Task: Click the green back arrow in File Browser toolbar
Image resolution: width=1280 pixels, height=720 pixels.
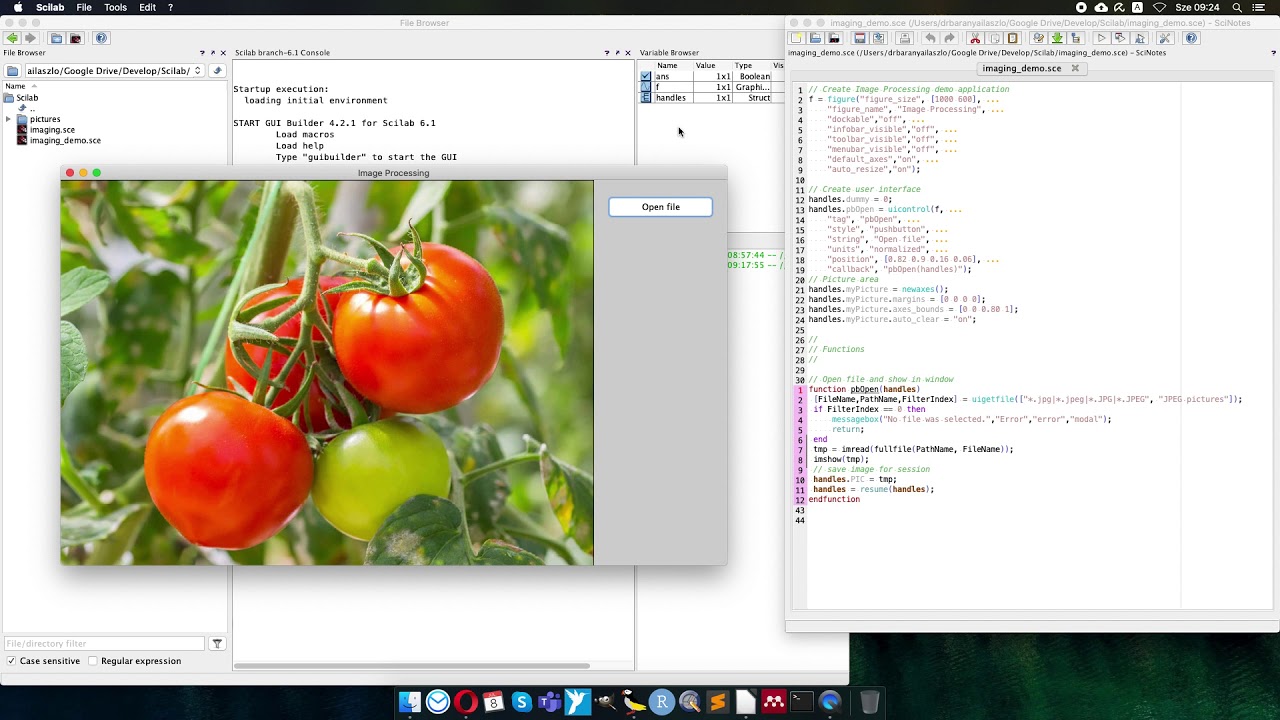Action: click(12, 38)
